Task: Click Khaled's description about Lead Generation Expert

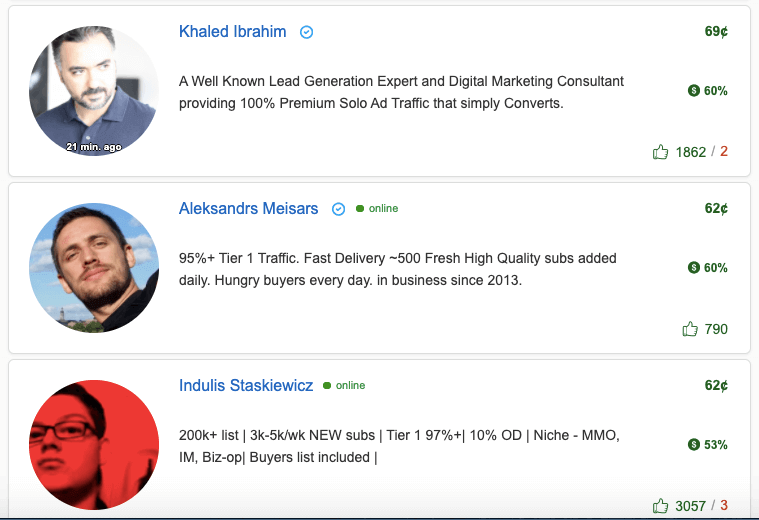Action: coord(401,92)
